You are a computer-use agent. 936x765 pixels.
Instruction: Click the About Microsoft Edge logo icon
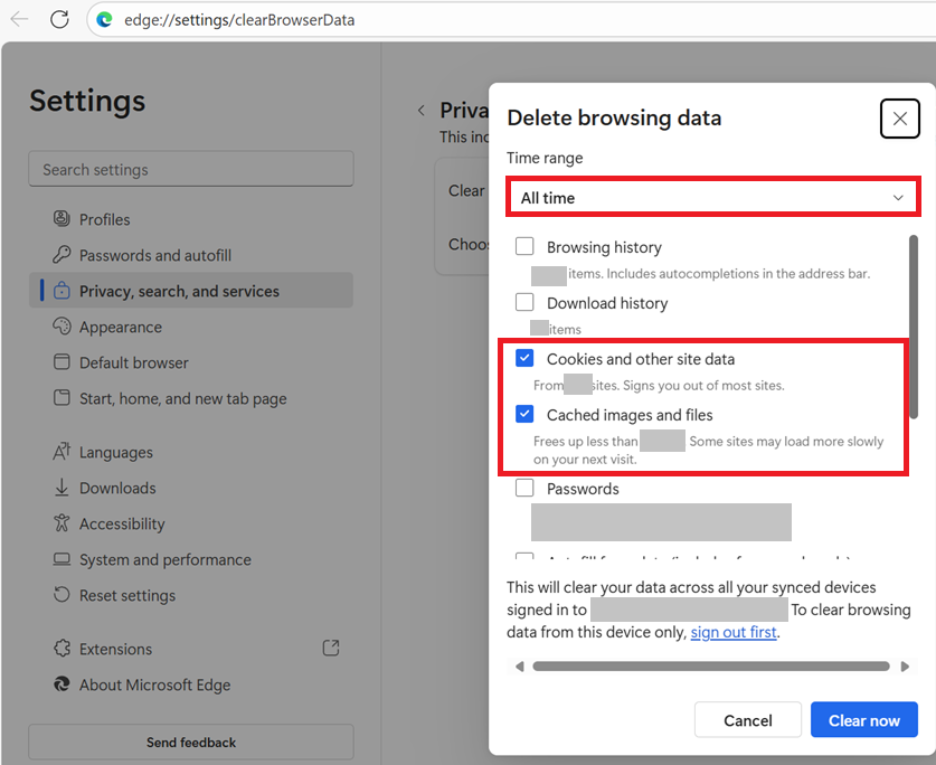(x=61, y=684)
